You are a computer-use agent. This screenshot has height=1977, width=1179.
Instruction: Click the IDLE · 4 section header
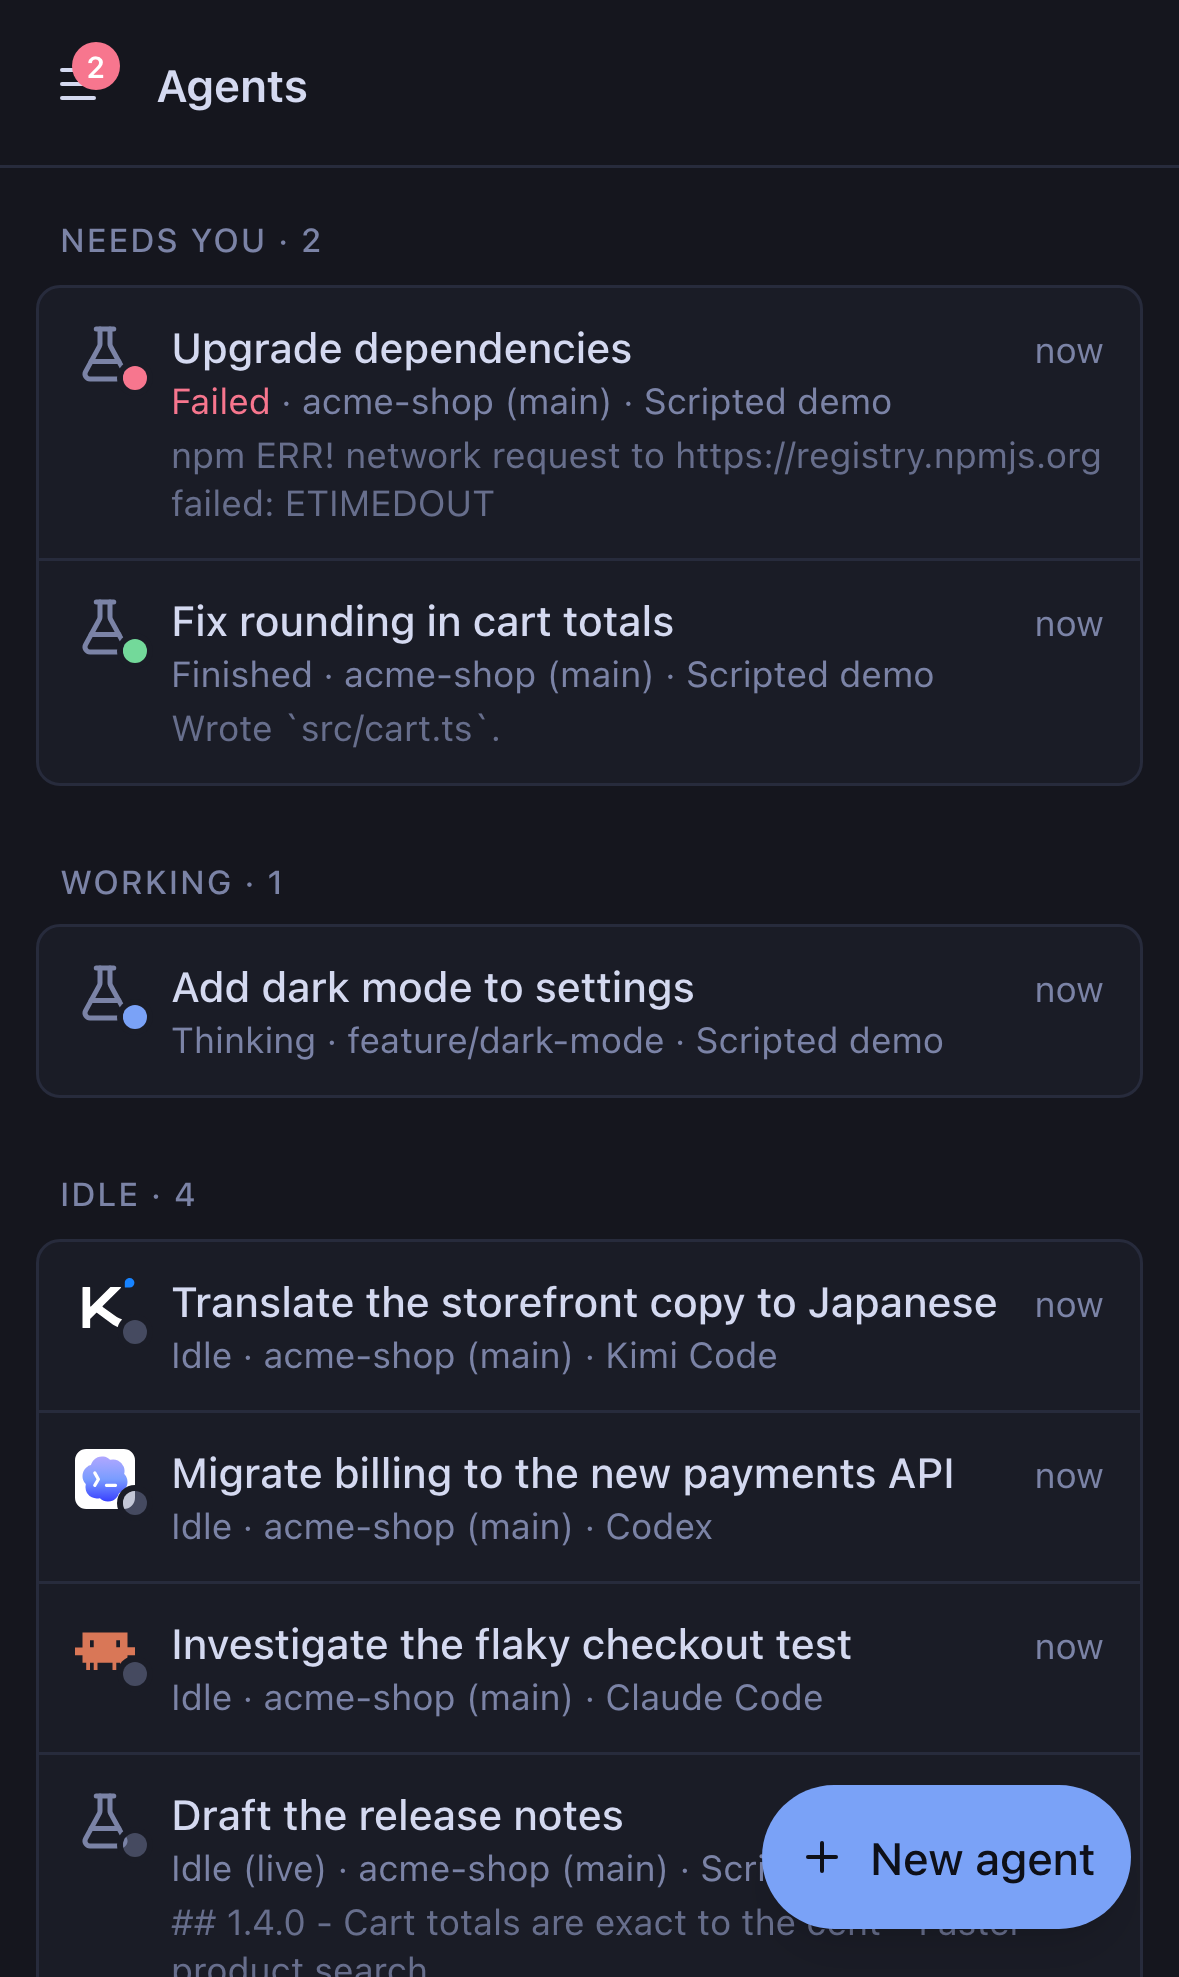click(x=128, y=1195)
